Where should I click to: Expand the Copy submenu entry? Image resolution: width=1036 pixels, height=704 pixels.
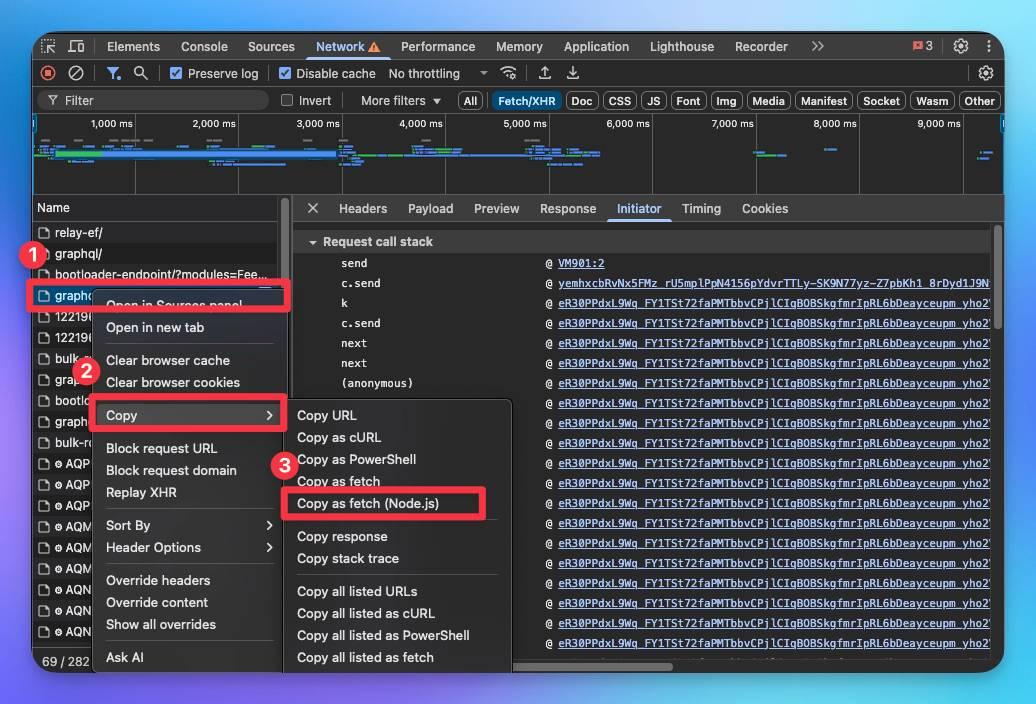point(188,415)
